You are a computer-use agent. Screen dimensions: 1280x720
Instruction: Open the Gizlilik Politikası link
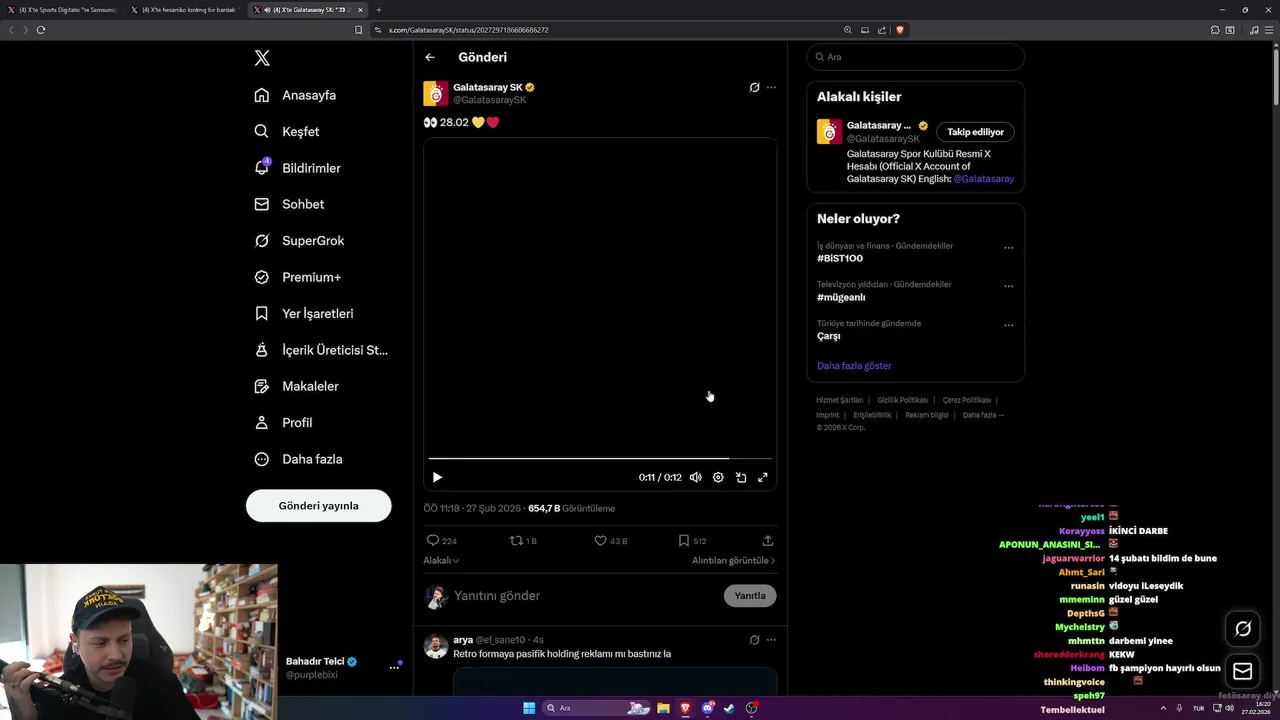pyautogui.click(x=903, y=400)
